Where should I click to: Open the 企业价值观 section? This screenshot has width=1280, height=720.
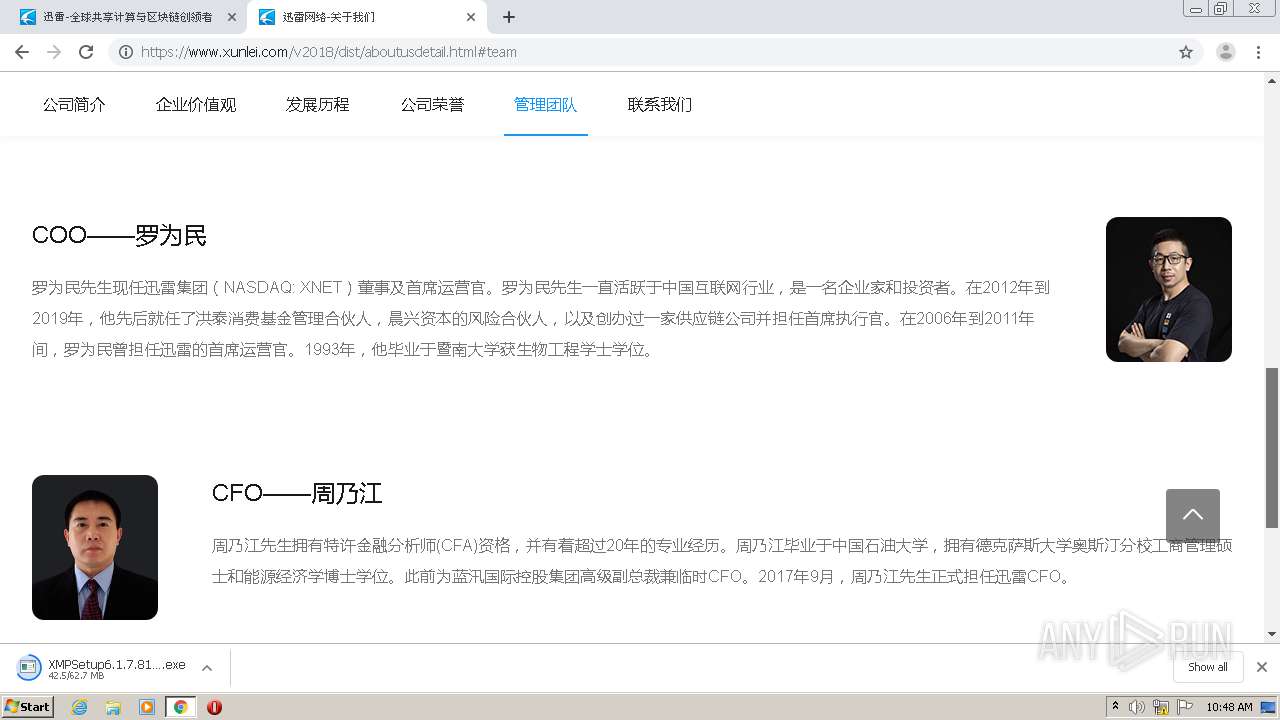[x=196, y=104]
